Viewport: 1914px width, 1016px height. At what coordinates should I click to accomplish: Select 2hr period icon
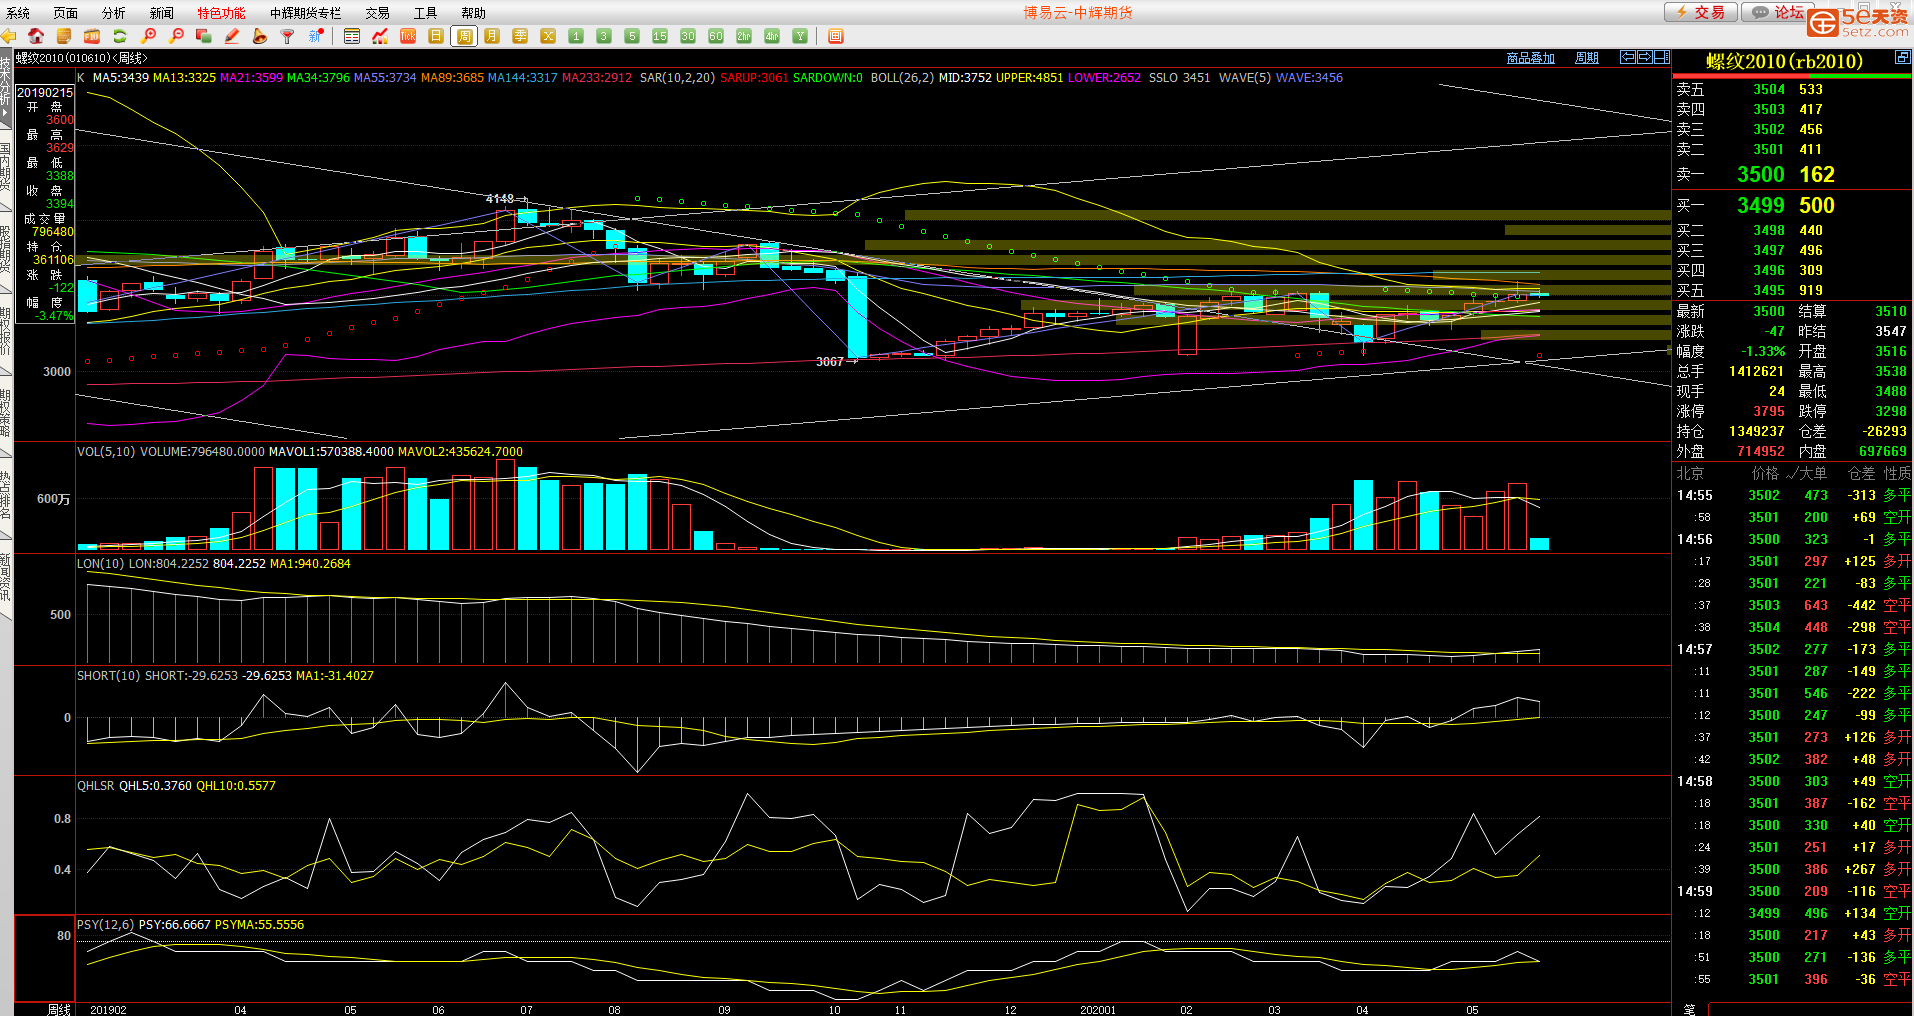pyautogui.click(x=744, y=36)
